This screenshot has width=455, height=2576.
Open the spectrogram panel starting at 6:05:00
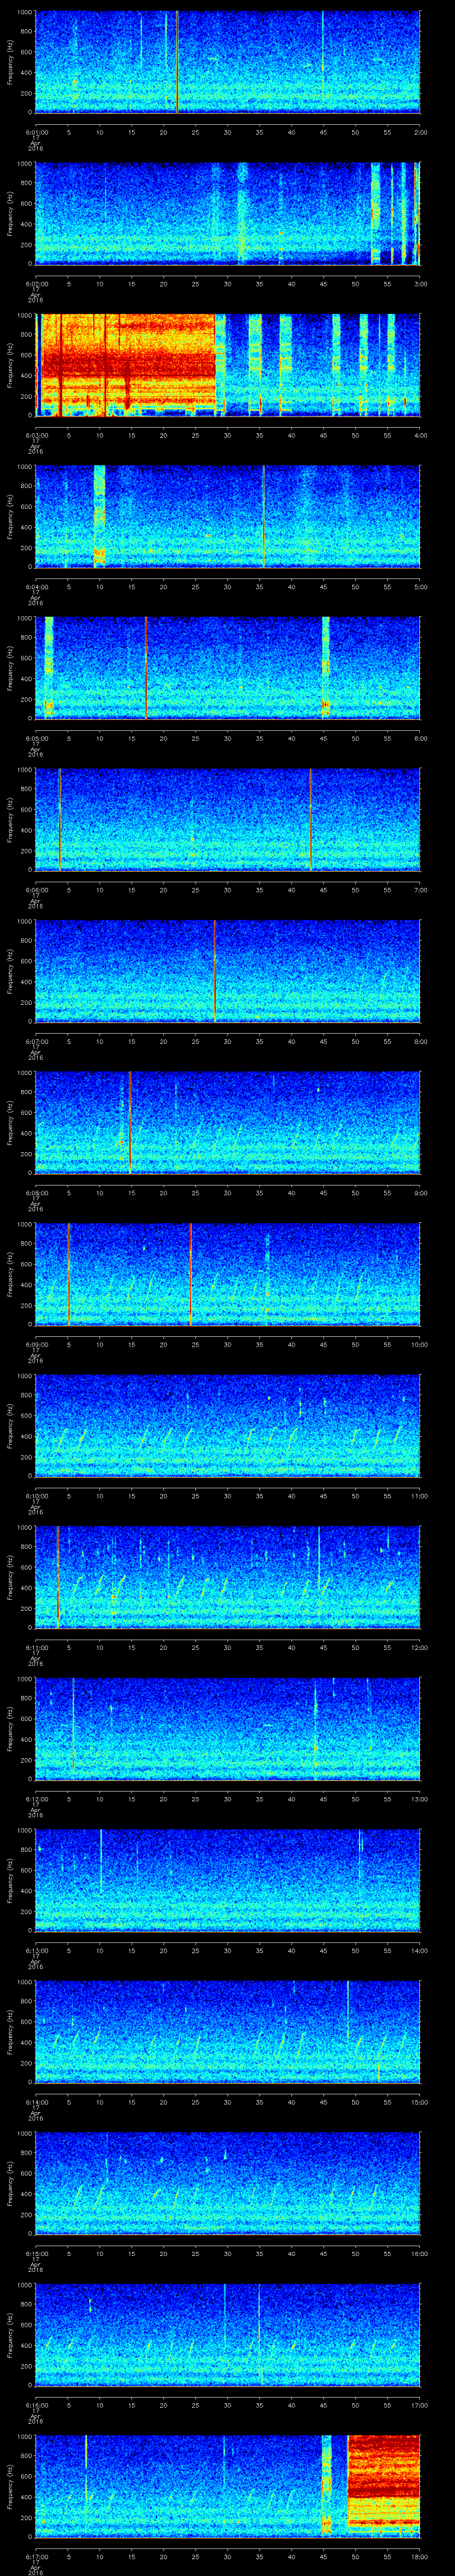(x=227, y=668)
